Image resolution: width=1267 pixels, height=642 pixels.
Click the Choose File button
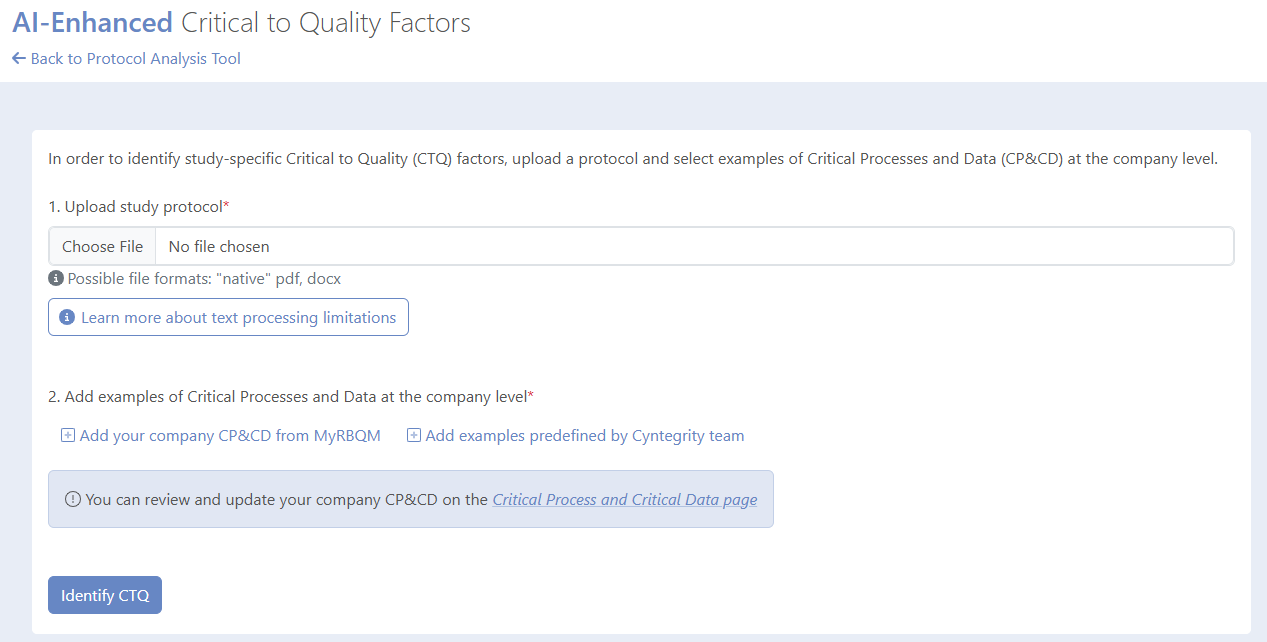[x=102, y=246]
